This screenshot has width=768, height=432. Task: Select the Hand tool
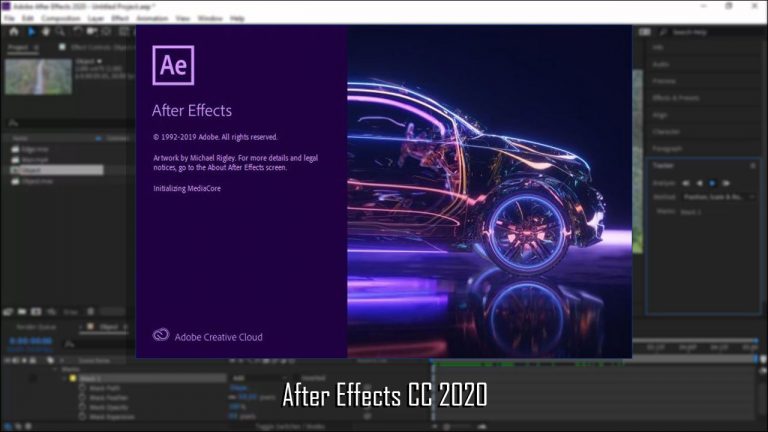click(x=44, y=31)
